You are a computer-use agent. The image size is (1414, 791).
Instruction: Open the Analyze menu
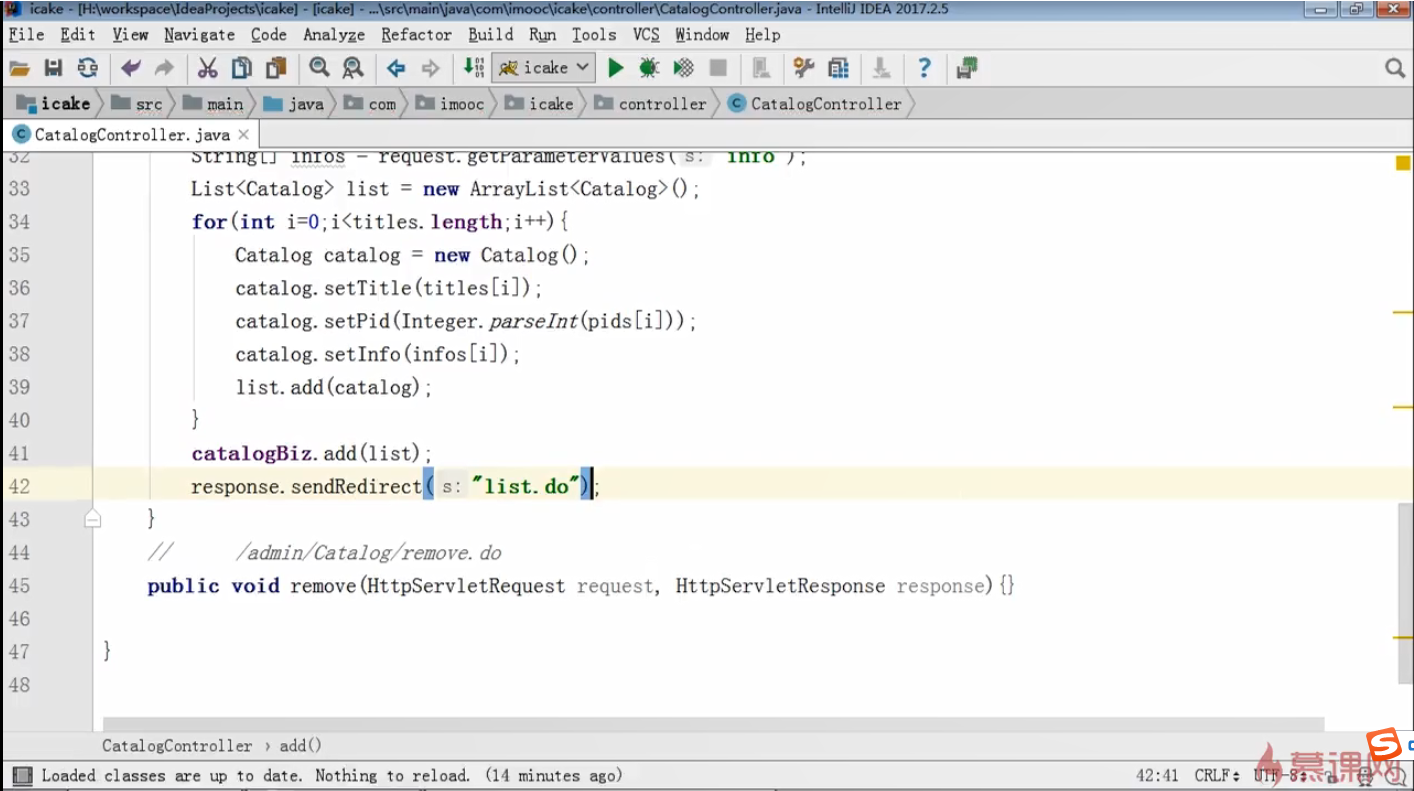pyautogui.click(x=334, y=34)
